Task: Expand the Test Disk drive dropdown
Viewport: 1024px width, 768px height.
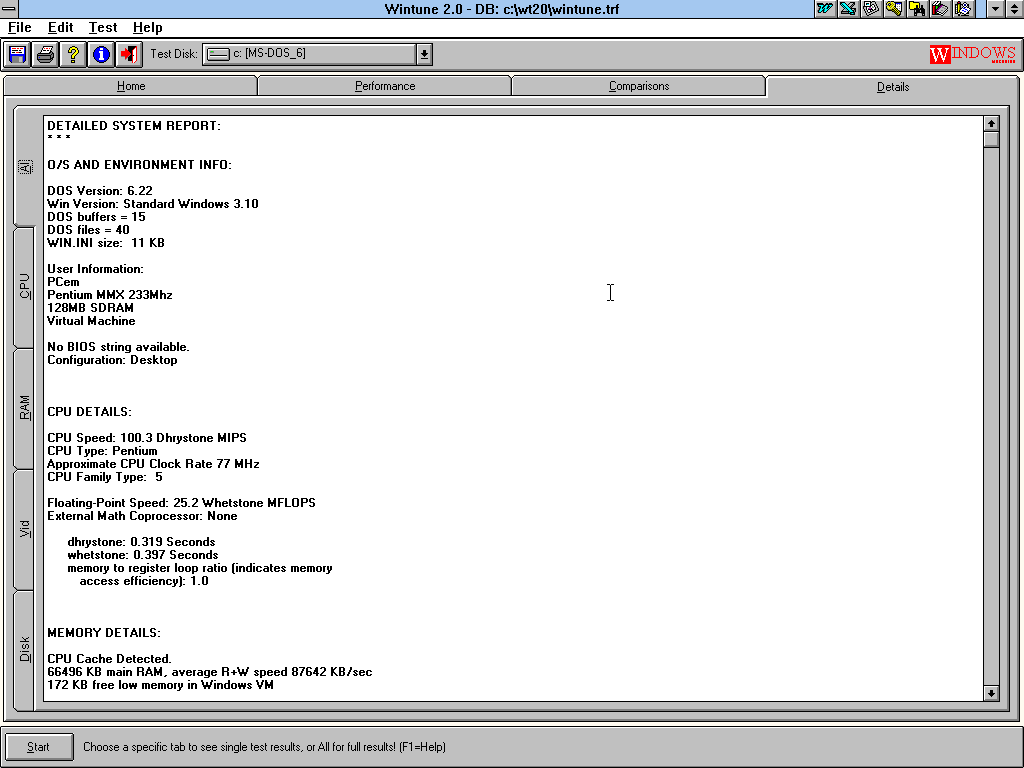Action: point(424,54)
